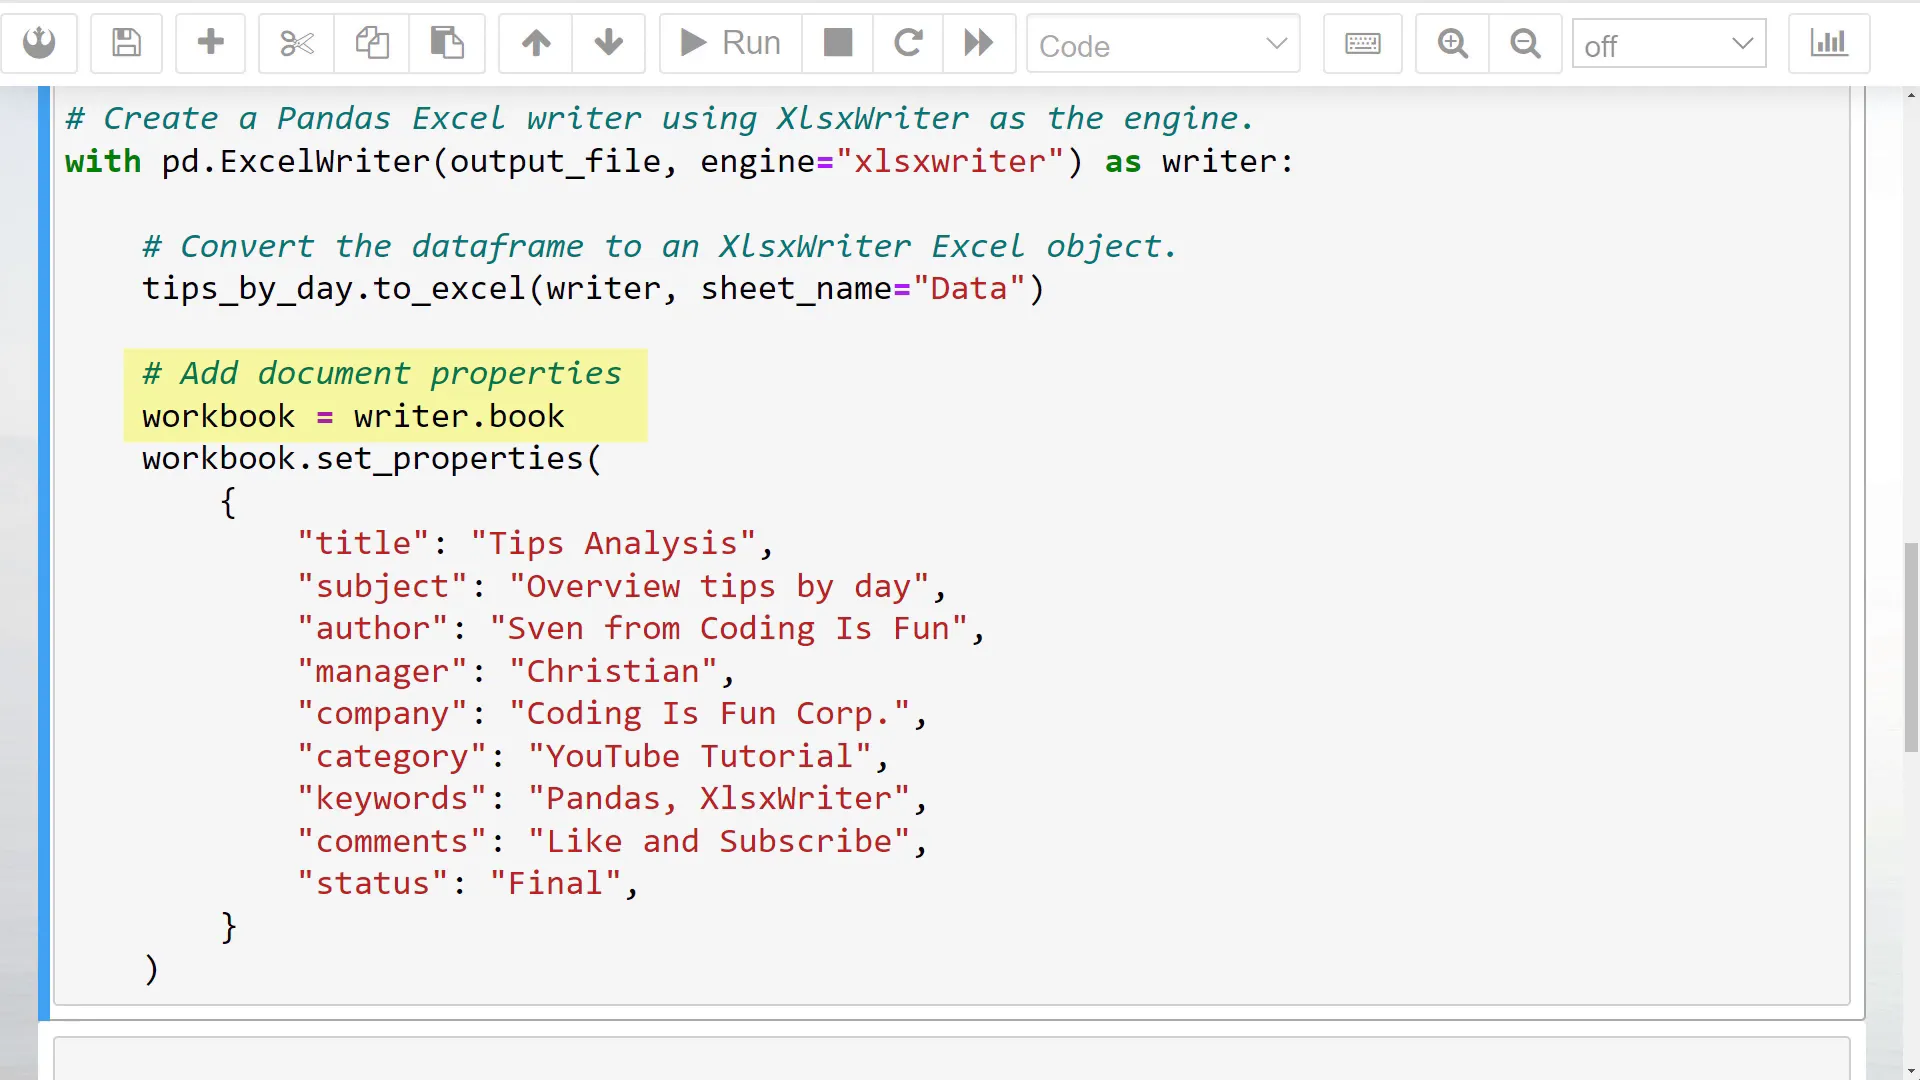Save the notebook
This screenshot has width=1920, height=1080.
(126, 43)
